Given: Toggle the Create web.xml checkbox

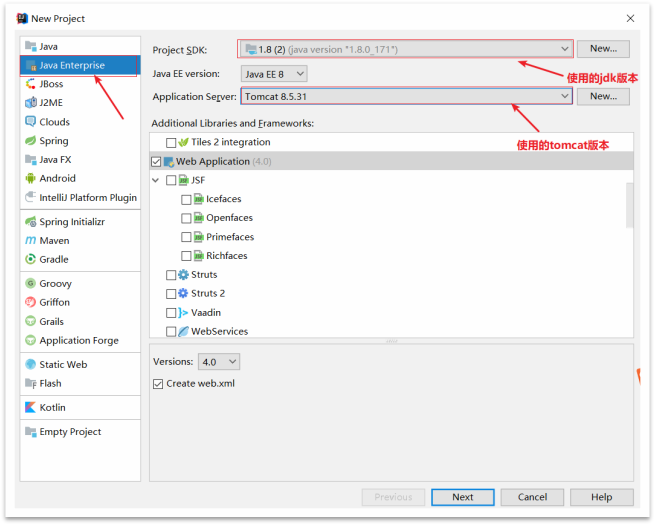Looking at the screenshot, I should point(158,384).
